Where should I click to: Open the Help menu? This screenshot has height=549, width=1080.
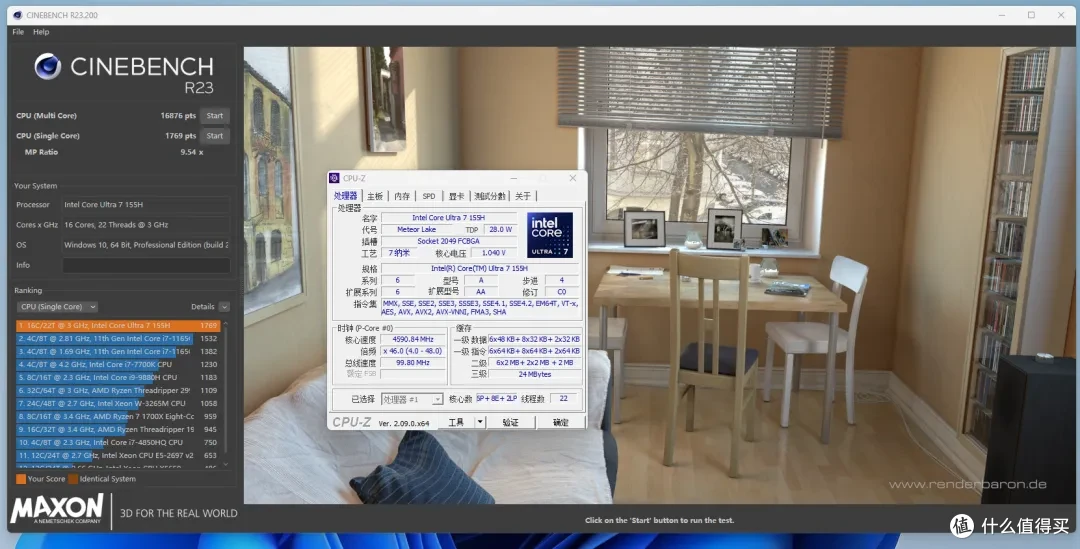pos(41,32)
